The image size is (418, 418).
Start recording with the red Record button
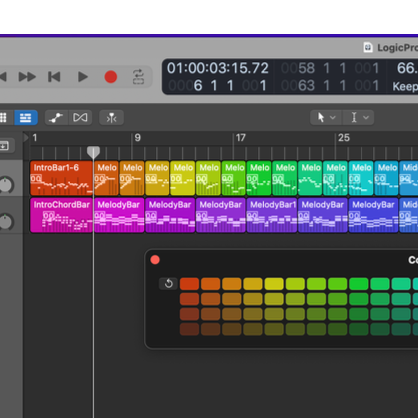point(111,77)
